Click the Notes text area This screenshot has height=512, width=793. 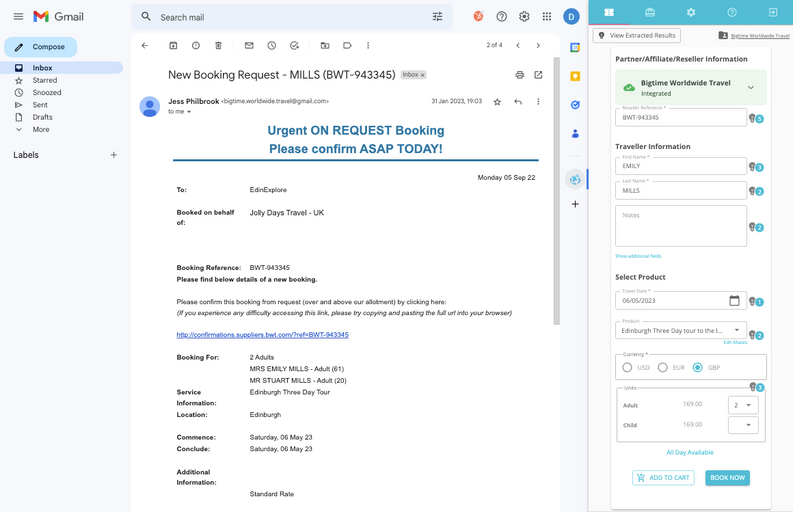click(681, 226)
